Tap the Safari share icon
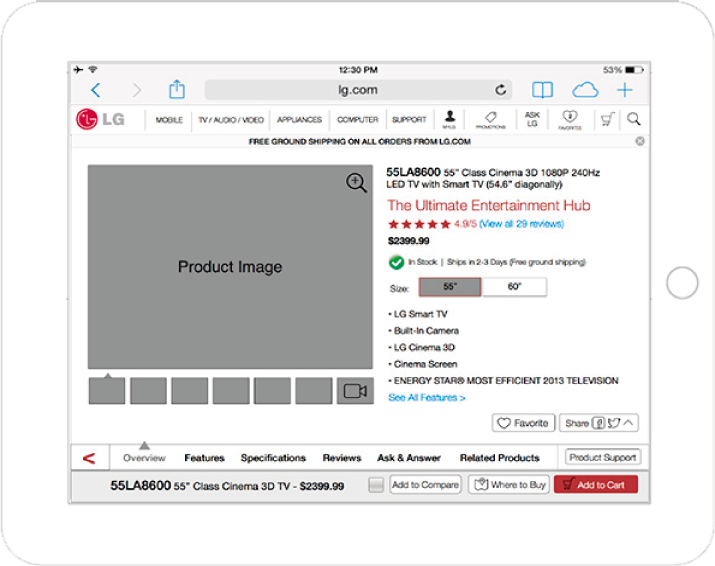 click(177, 90)
